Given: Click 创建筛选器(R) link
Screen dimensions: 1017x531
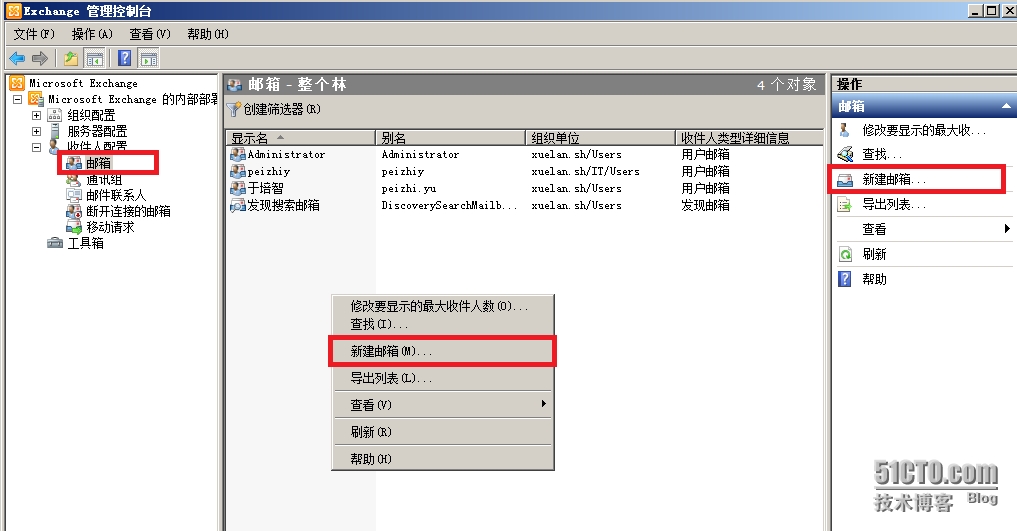Looking at the screenshot, I should (x=282, y=109).
